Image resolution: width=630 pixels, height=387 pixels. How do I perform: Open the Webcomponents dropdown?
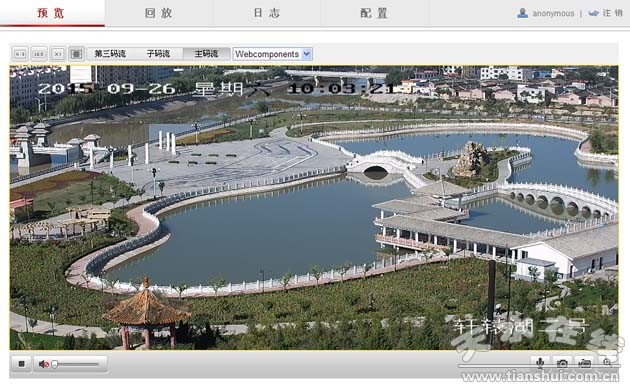pyautogui.click(x=272, y=54)
